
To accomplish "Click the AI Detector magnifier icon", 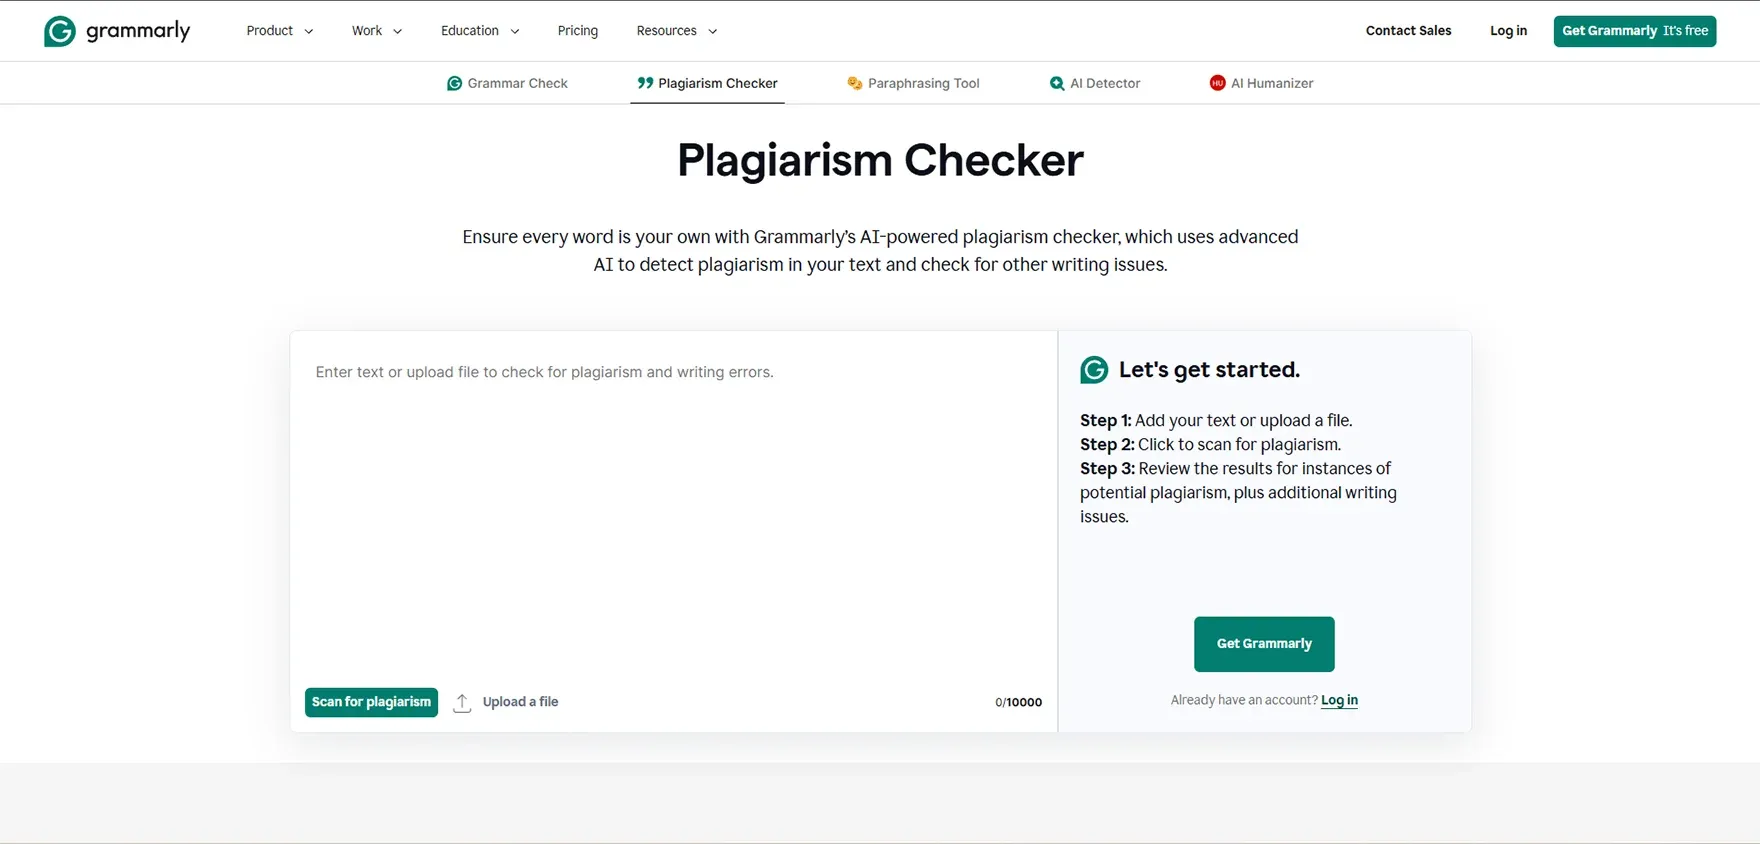I will 1057,83.
